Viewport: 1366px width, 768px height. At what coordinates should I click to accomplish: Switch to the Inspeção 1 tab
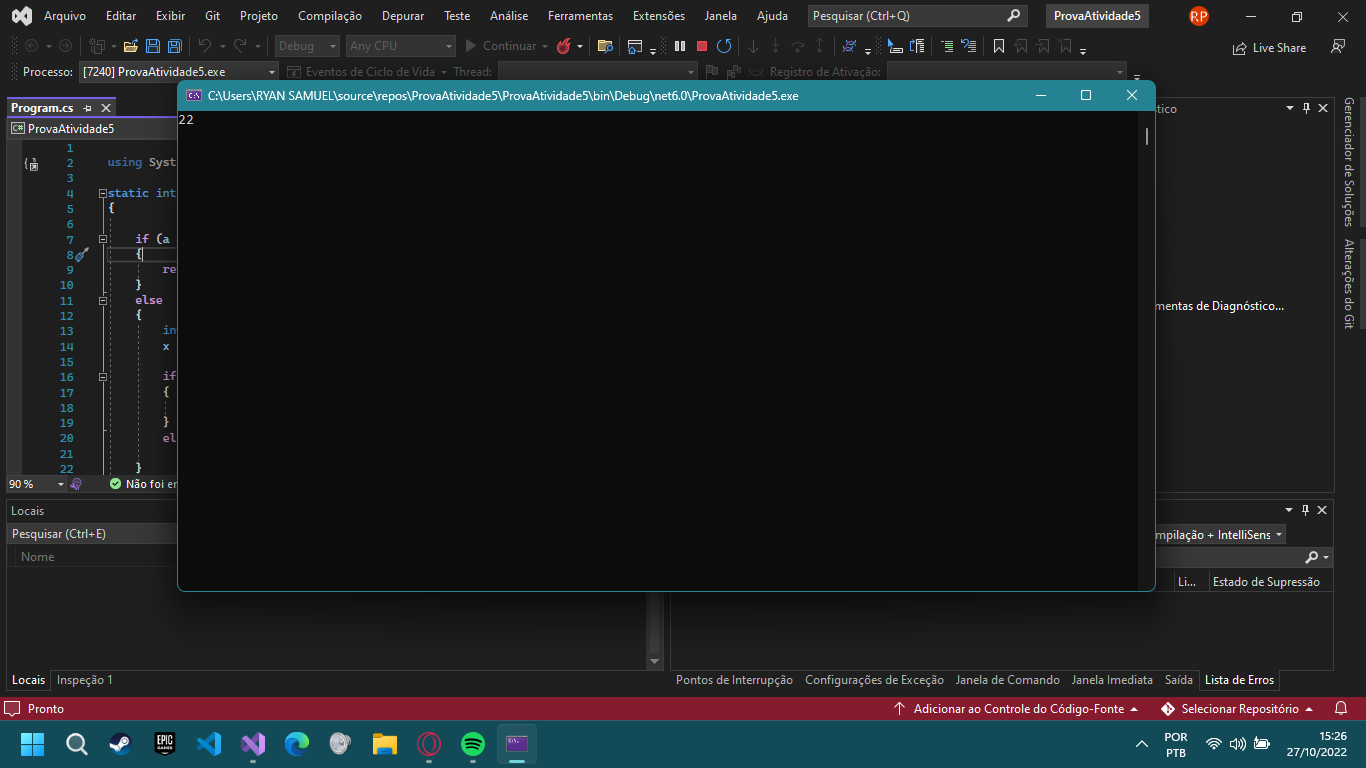click(84, 680)
